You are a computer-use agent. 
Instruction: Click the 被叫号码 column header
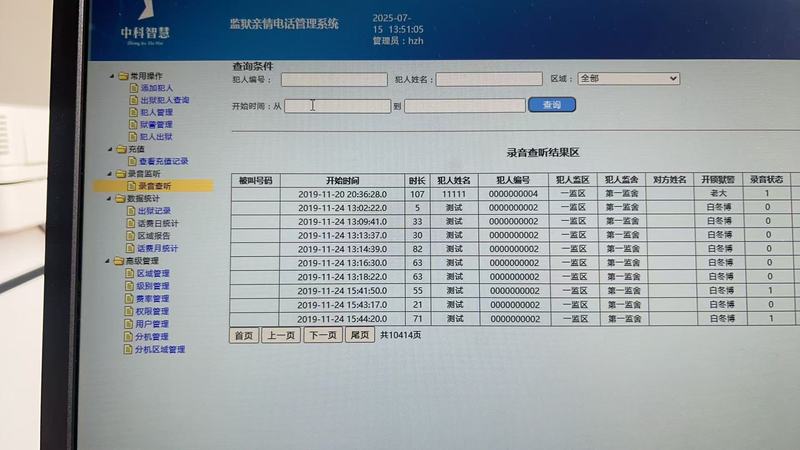click(x=256, y=181)
